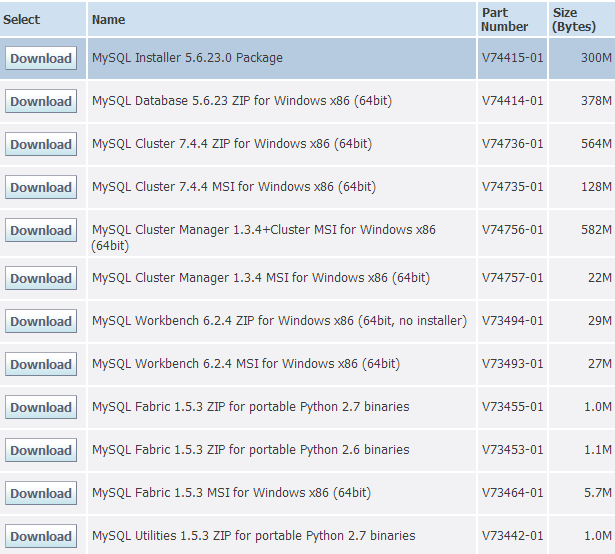The image size is (615, 554).
Task: Download Fabric 1.5.3 ZIP for Python 2.6
Action: pos(41,450)
